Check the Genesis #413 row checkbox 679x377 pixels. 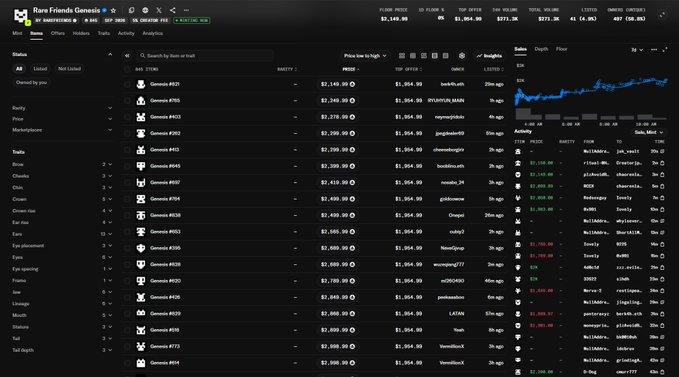pyautogui.click(x=127, y=150)
